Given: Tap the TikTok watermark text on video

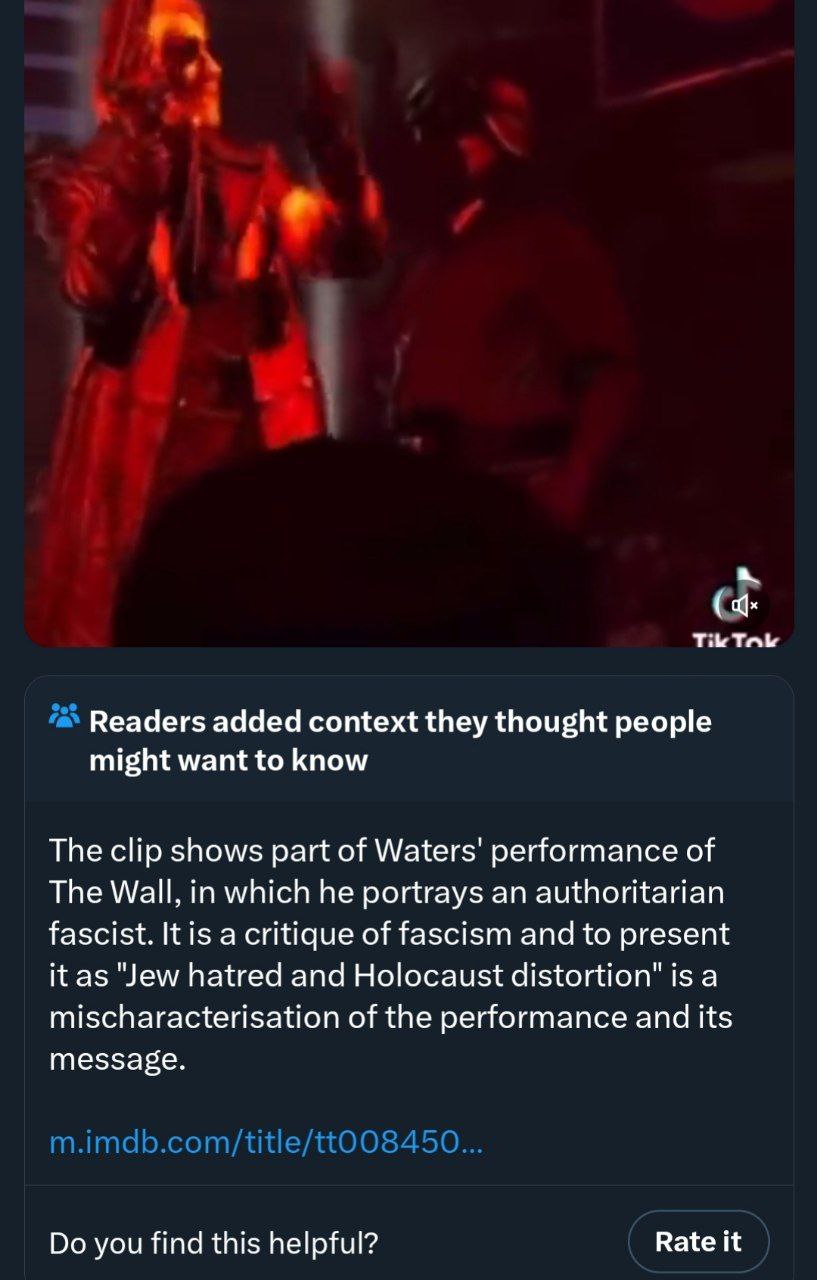Looking at the screenshot, I should pos(734,638).
